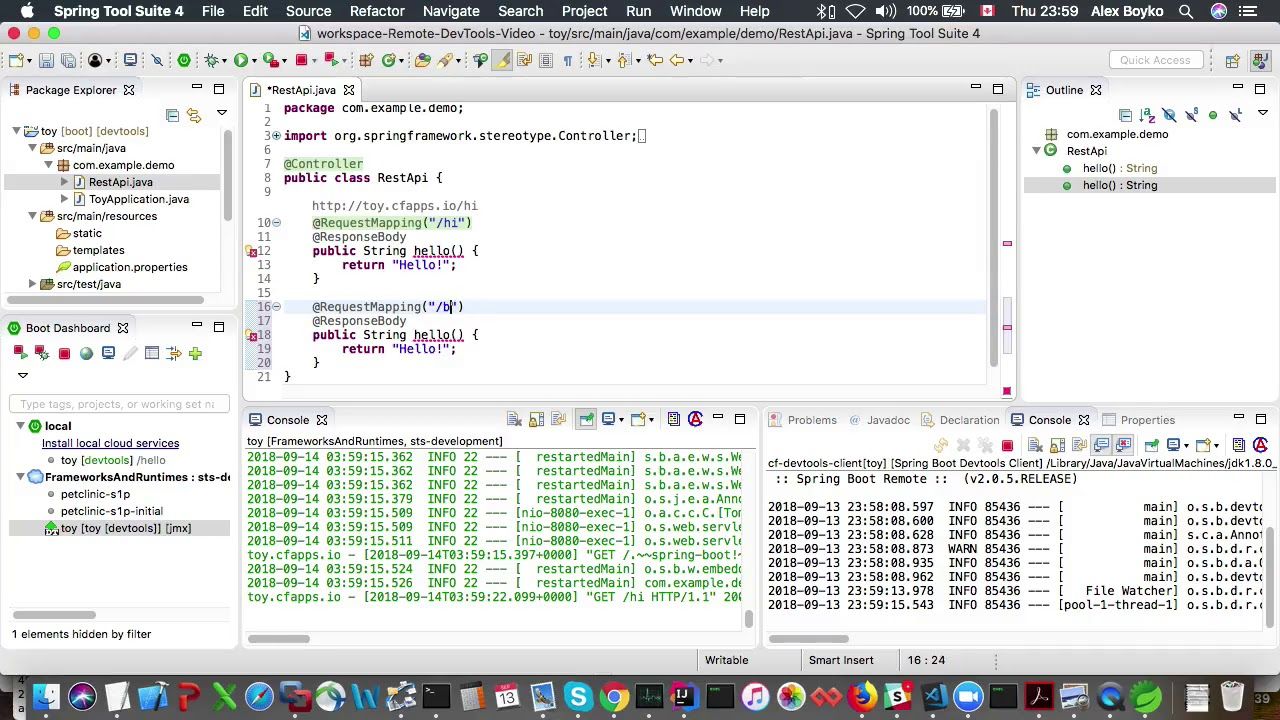Switch to the Problems tab

811,420
